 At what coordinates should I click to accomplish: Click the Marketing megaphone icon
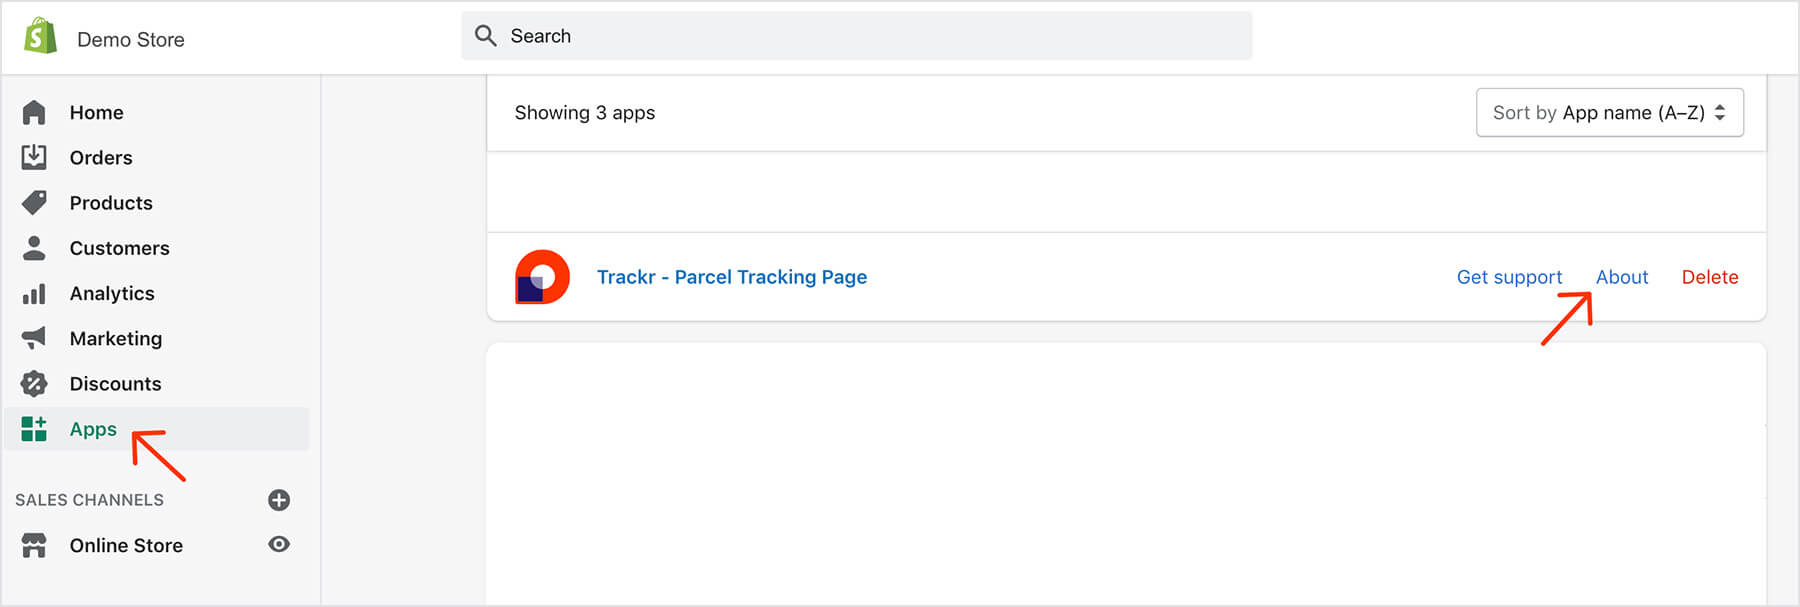coord(34,338)
